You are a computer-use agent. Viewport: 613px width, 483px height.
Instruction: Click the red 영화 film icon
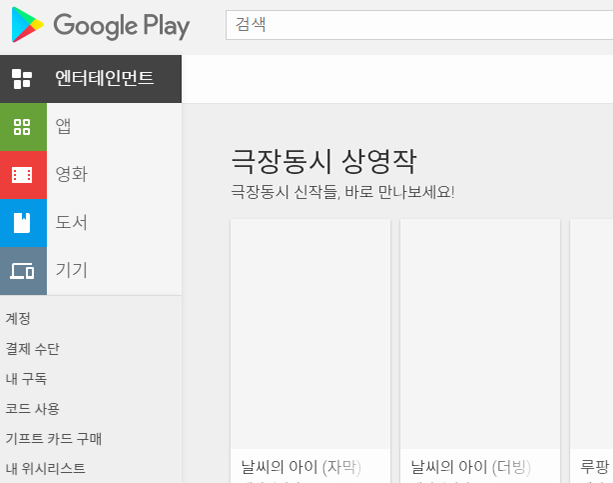point(23,175)
